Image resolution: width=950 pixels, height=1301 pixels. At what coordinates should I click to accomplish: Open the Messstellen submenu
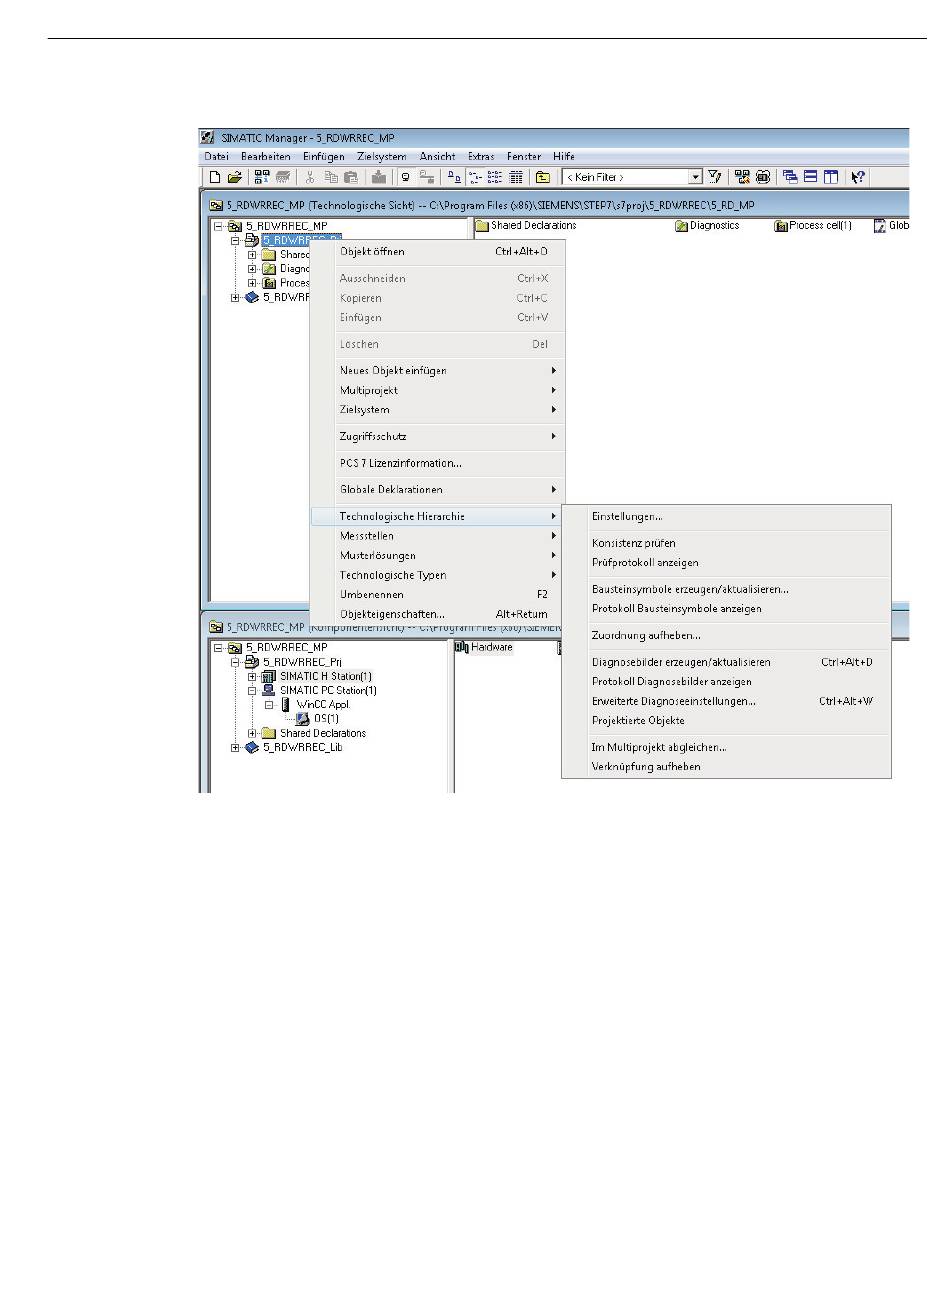[438, 536]
